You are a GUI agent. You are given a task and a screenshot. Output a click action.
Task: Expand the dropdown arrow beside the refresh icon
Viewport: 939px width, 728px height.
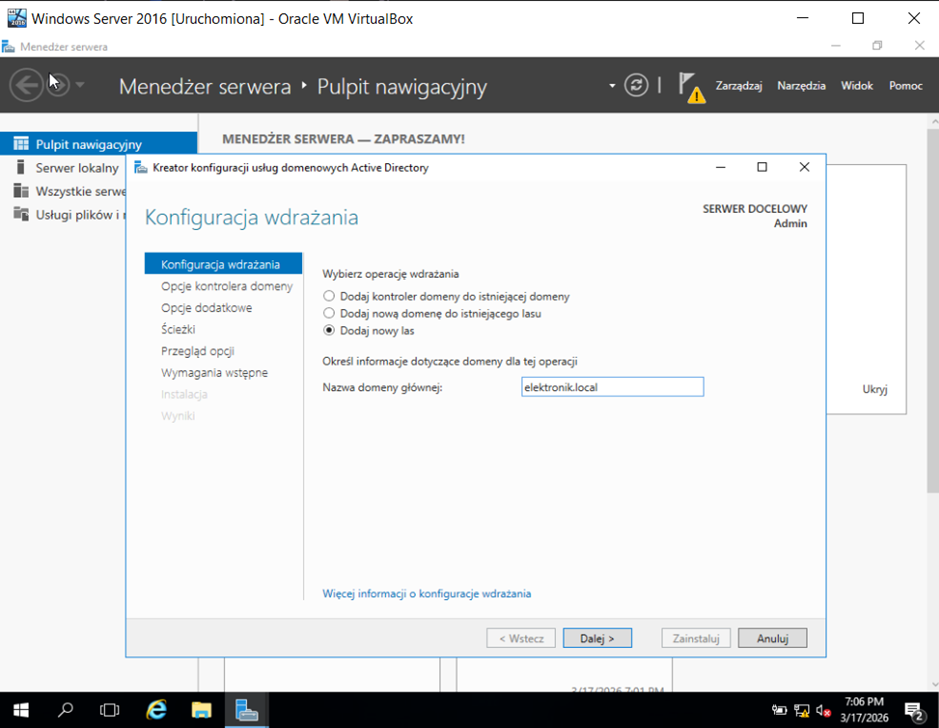612,86
